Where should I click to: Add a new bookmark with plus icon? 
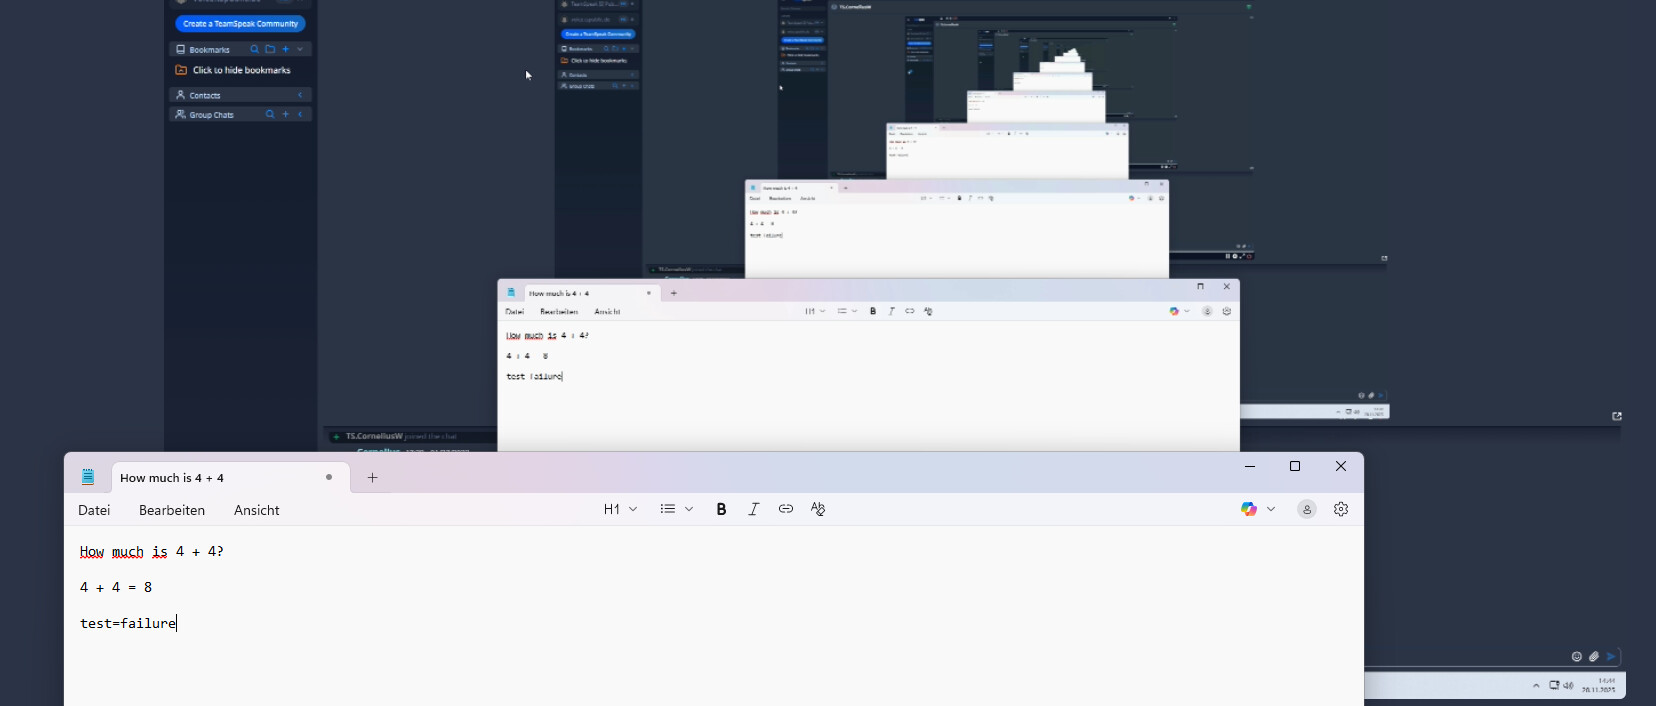tap(285, 49)
